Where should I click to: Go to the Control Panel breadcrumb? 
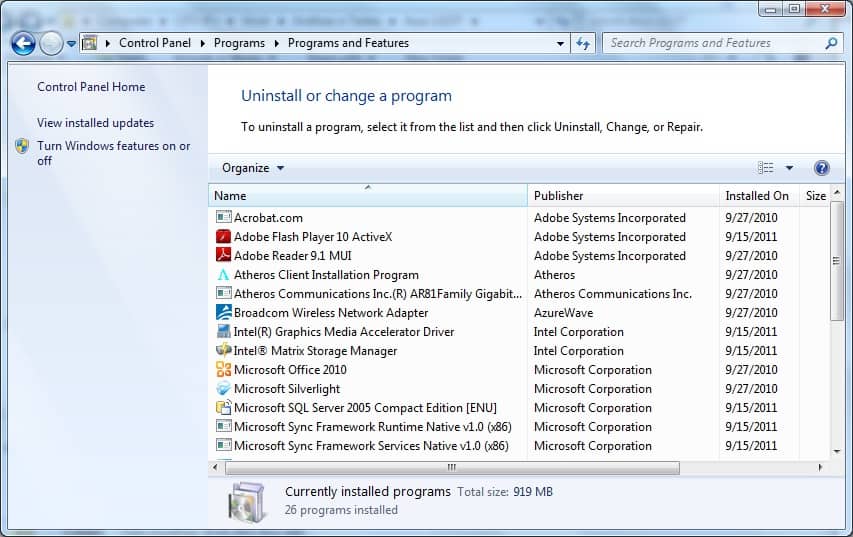pyautogui.click(x=152, y=43)
